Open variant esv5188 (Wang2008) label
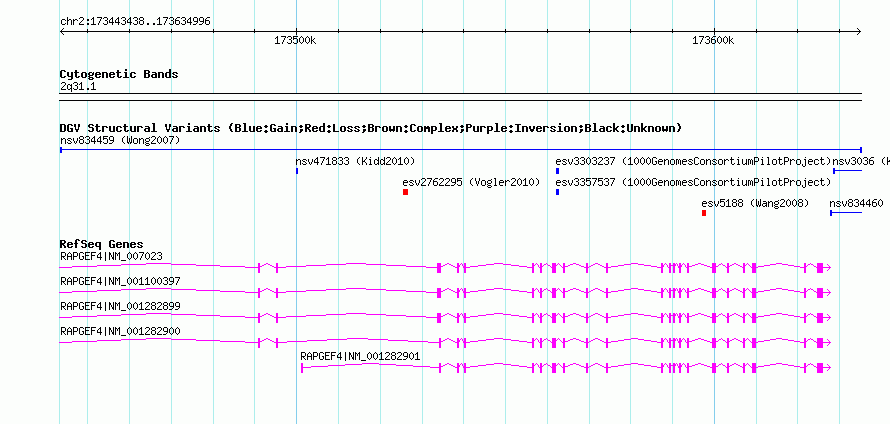This screenshot has width=890, height=424. (x=755, y=203)
